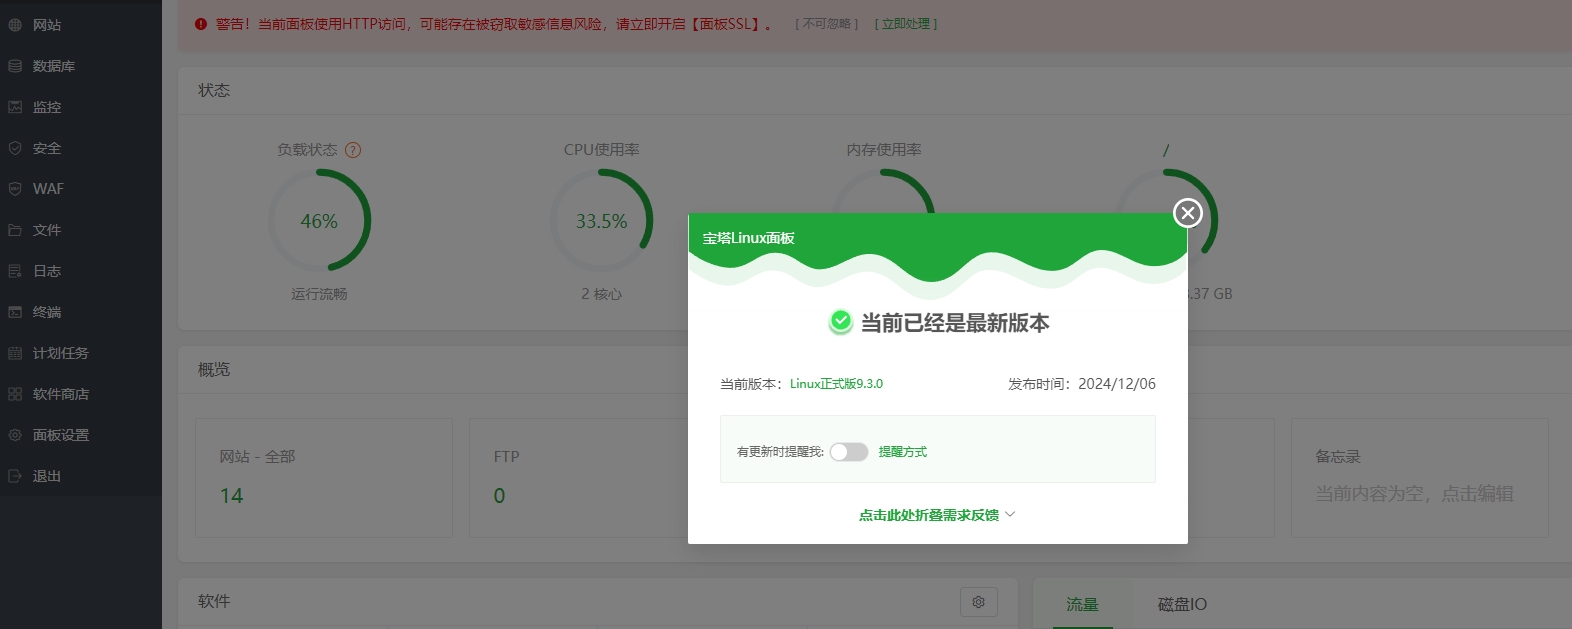
Task: Click the / disk partition label
Action: [x=1166, y=150]
